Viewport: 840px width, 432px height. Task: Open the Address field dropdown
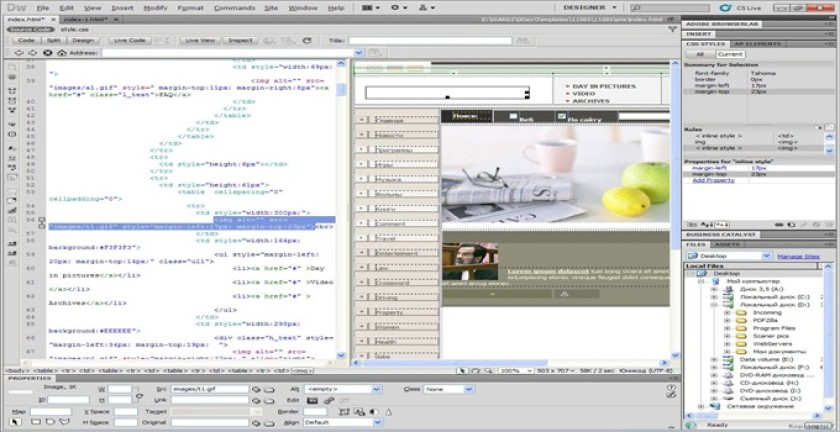pyautogui.click(x=358, y=53)
